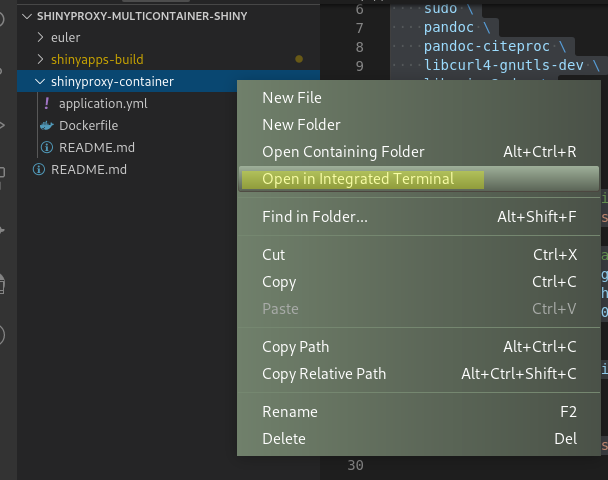
Task: Click info icon of README.md inside shinyproxy-container
Action: [x=46, y=147]
